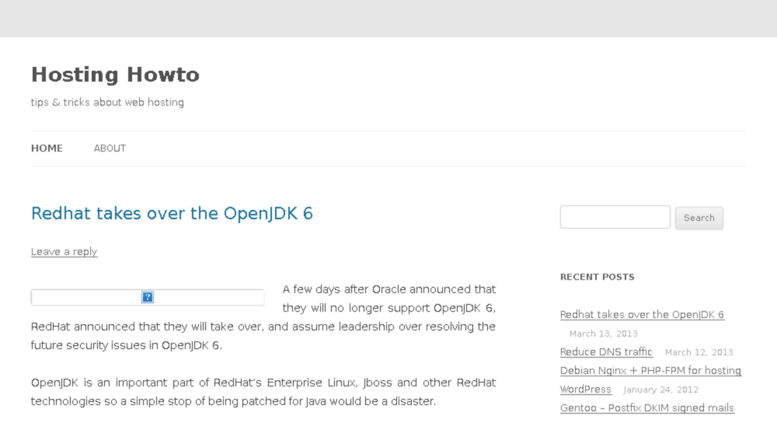777x423 pixels.
Task: Click the site tagline about web hosting
Action: [107, 102]
